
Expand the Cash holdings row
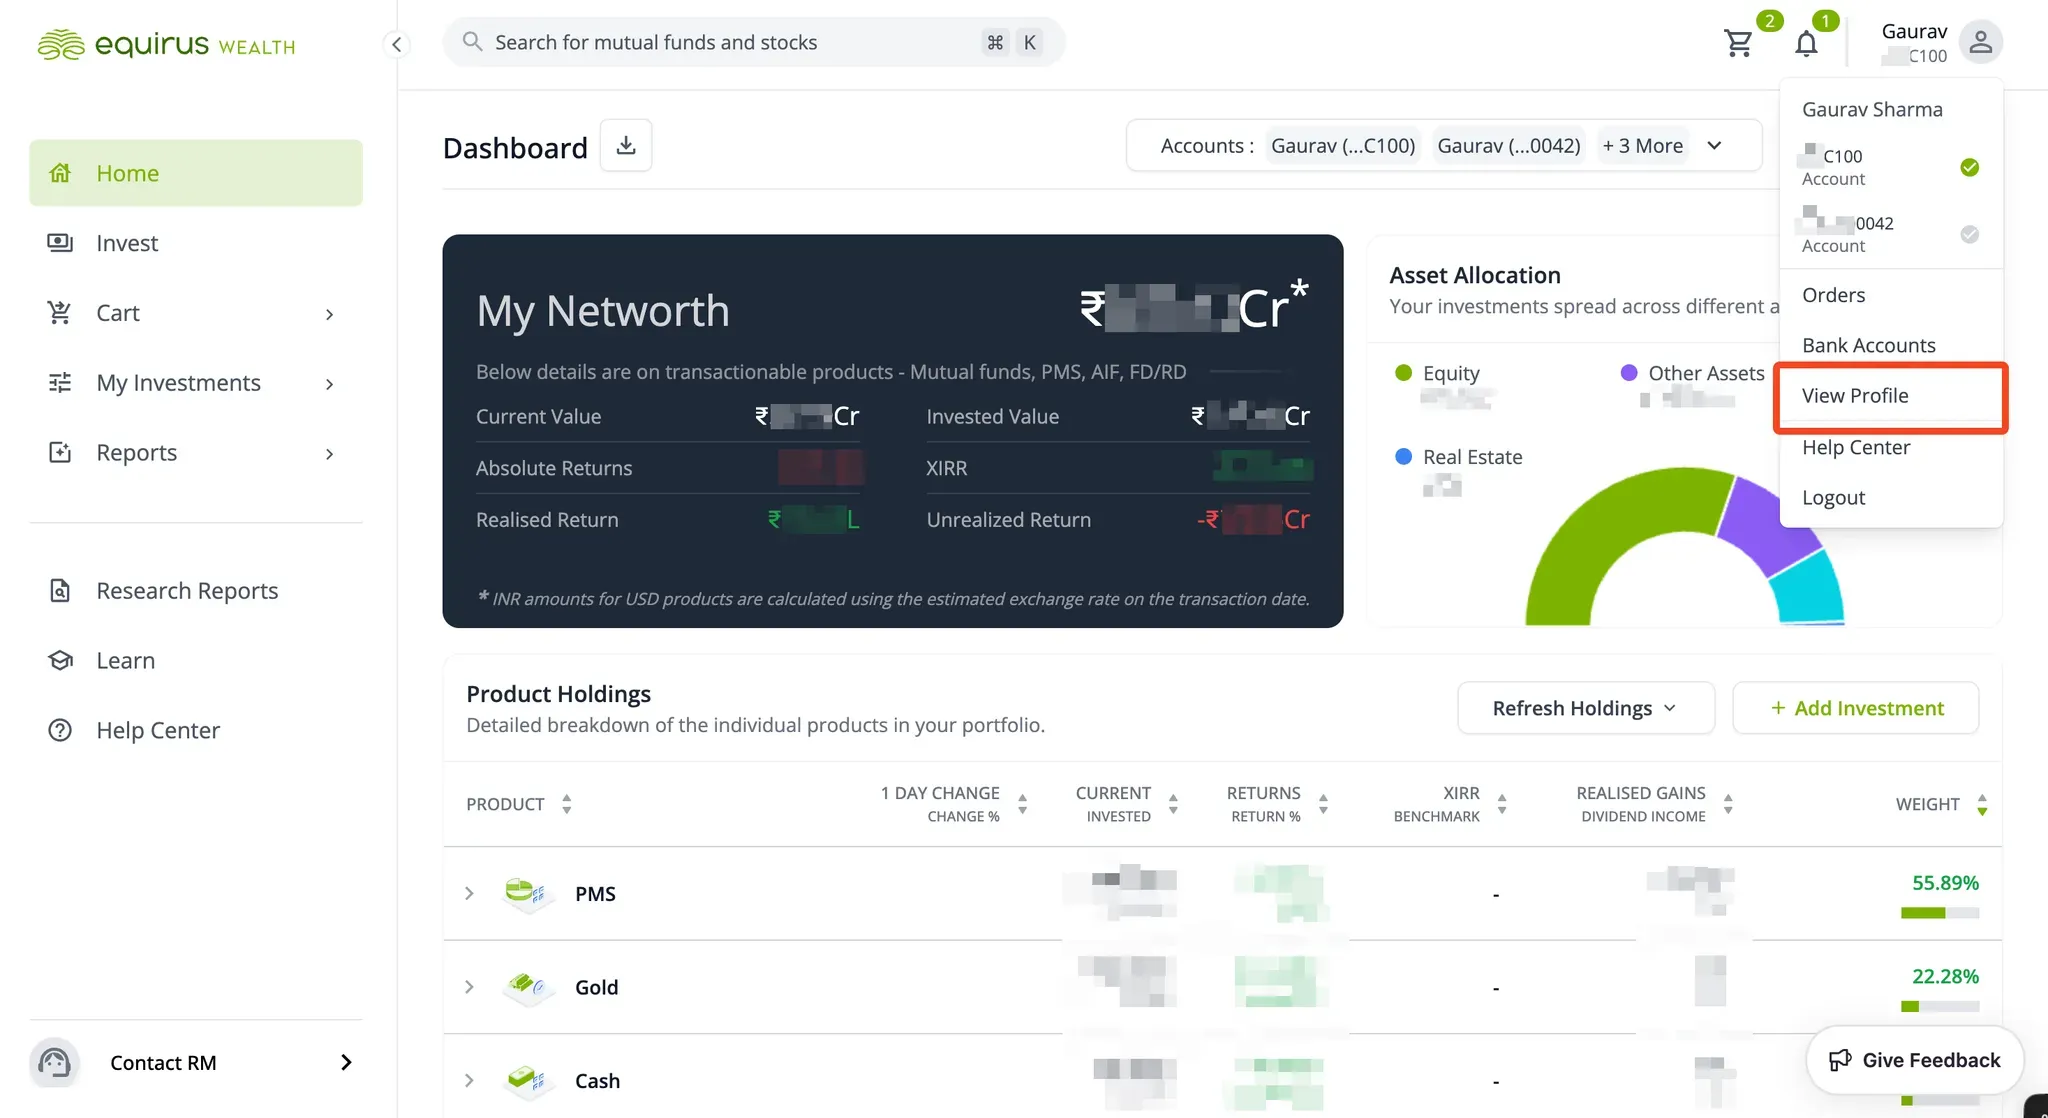point(469,1080)
